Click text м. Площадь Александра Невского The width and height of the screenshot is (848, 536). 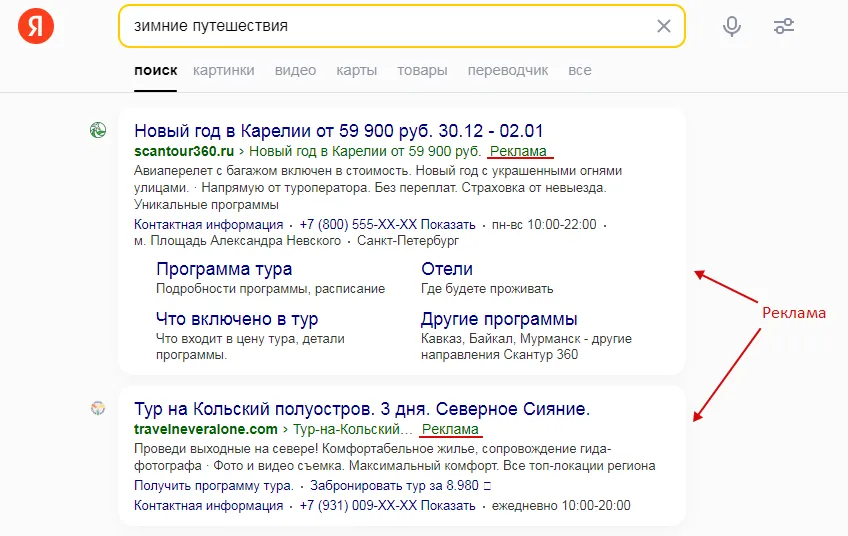pyautogui.click(x=237, y=241)
